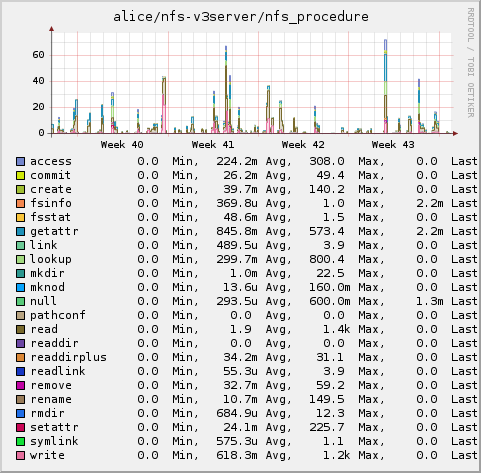Click write max value 1.2k
Viewport: 481px width, 473px height.
337,456
